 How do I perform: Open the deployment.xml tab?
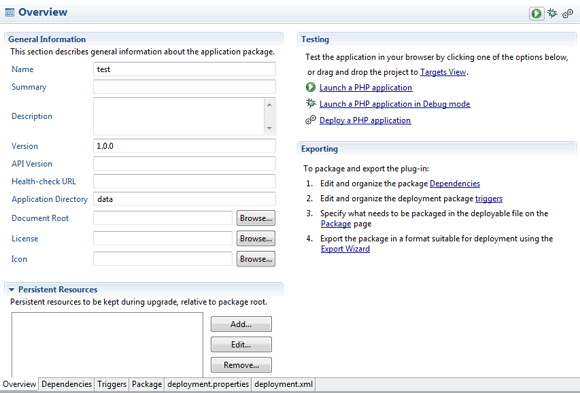(283, 384)
